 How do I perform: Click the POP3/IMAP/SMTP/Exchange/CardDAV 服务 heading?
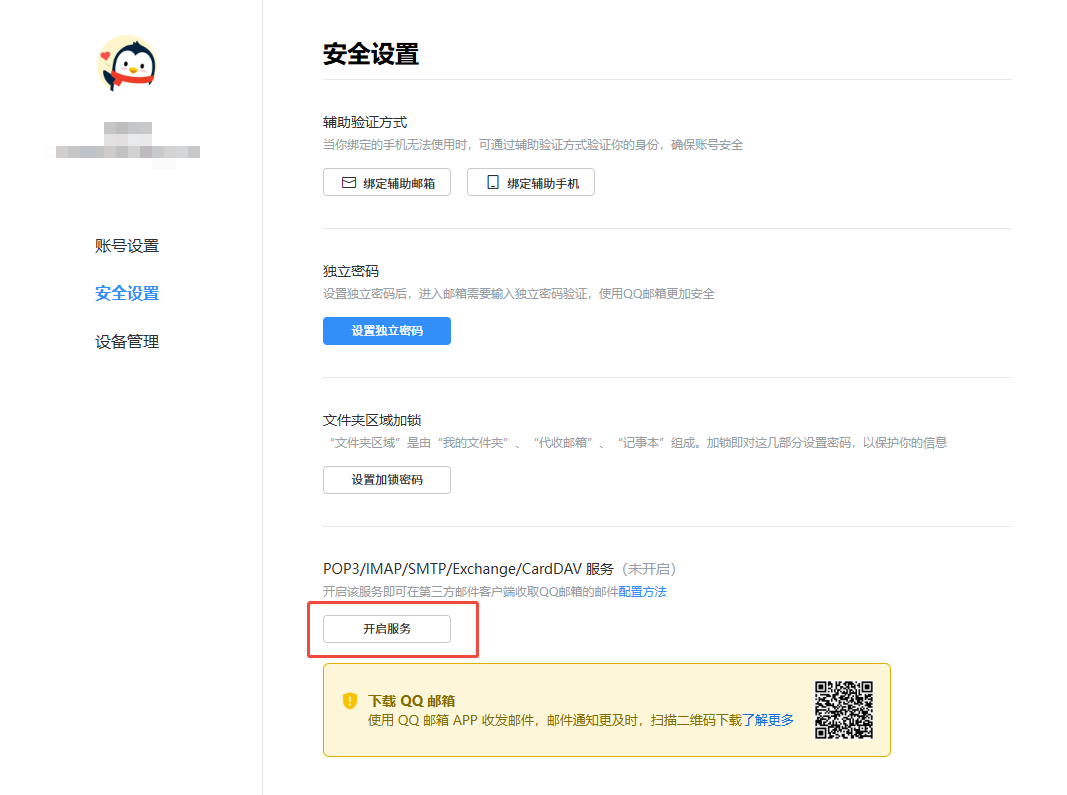pyautogui.click(x=468, y=569)
